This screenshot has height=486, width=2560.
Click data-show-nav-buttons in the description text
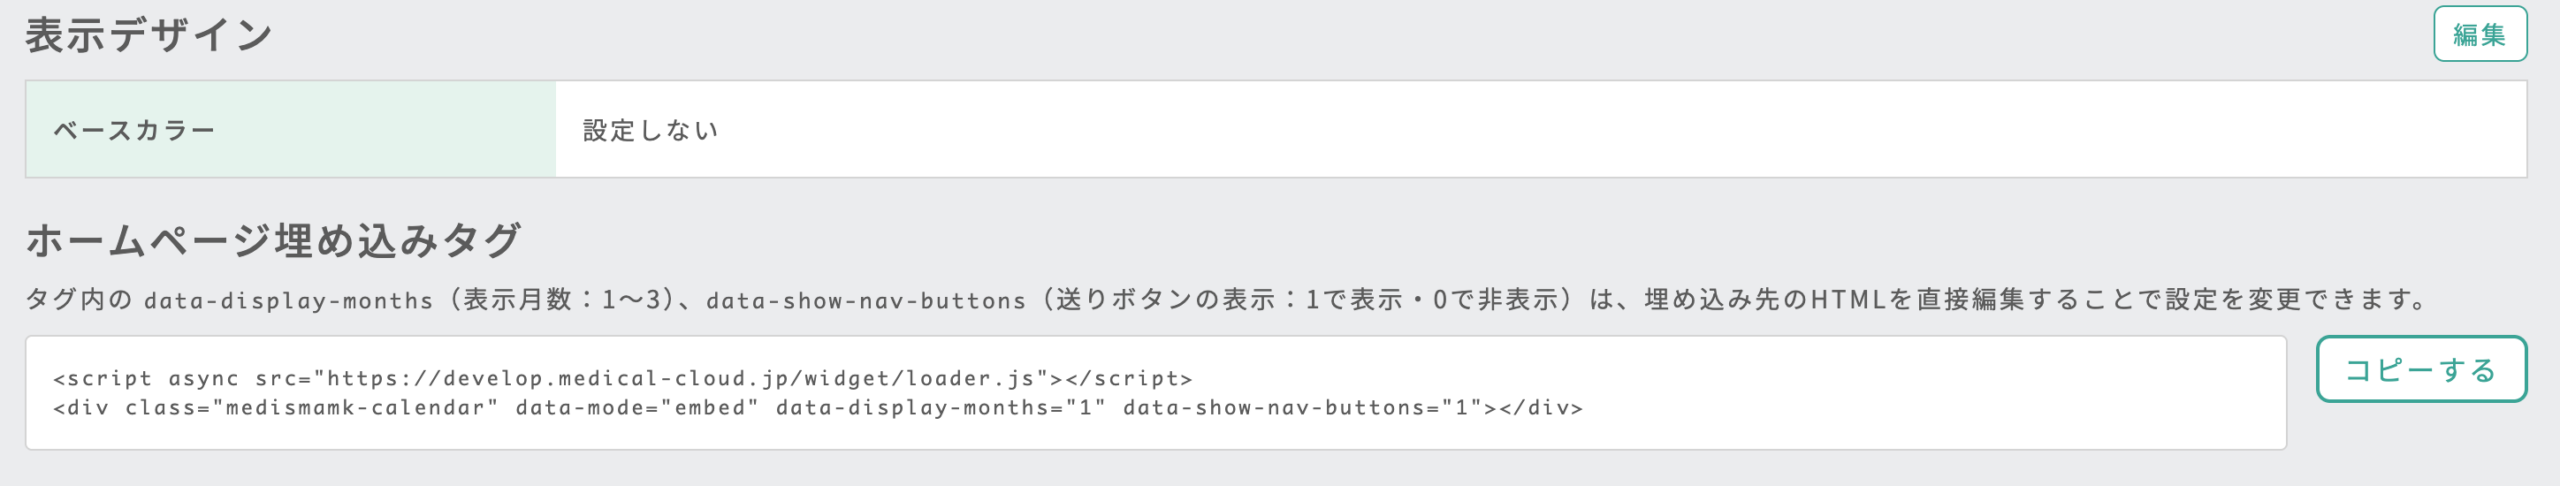click(x=866, y=301)
